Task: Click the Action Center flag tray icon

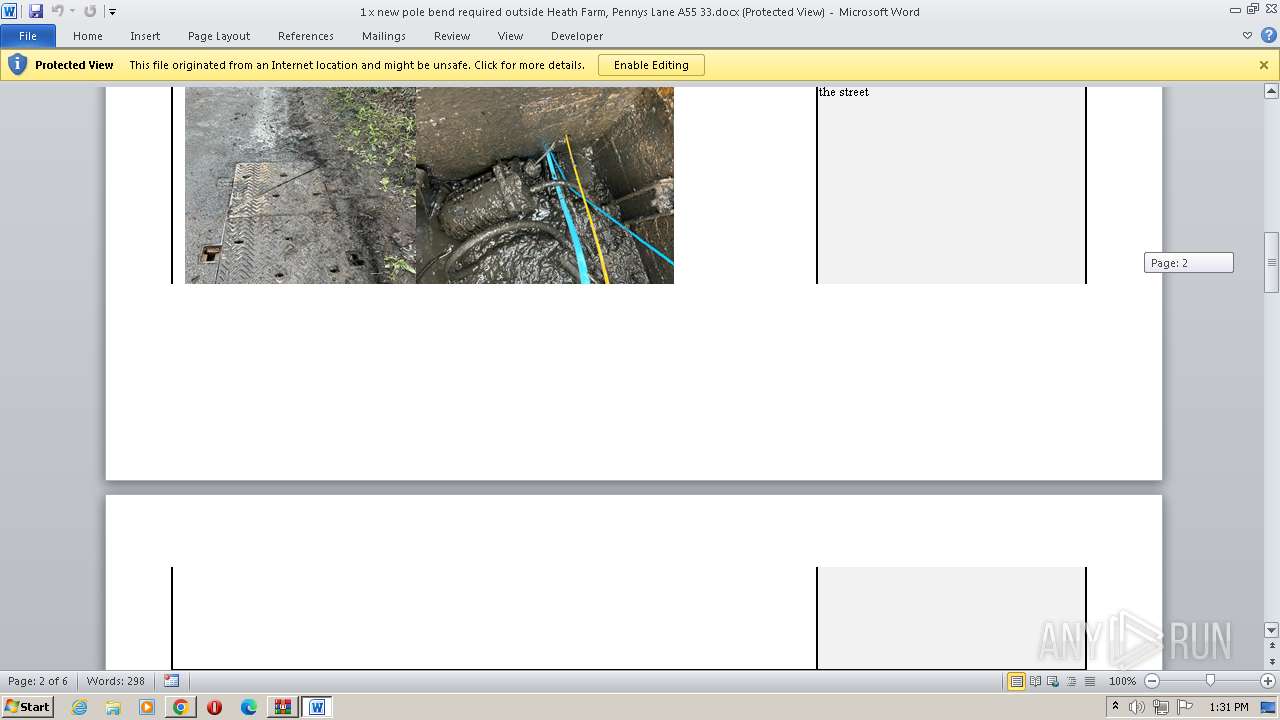Action: [1185, 707]
